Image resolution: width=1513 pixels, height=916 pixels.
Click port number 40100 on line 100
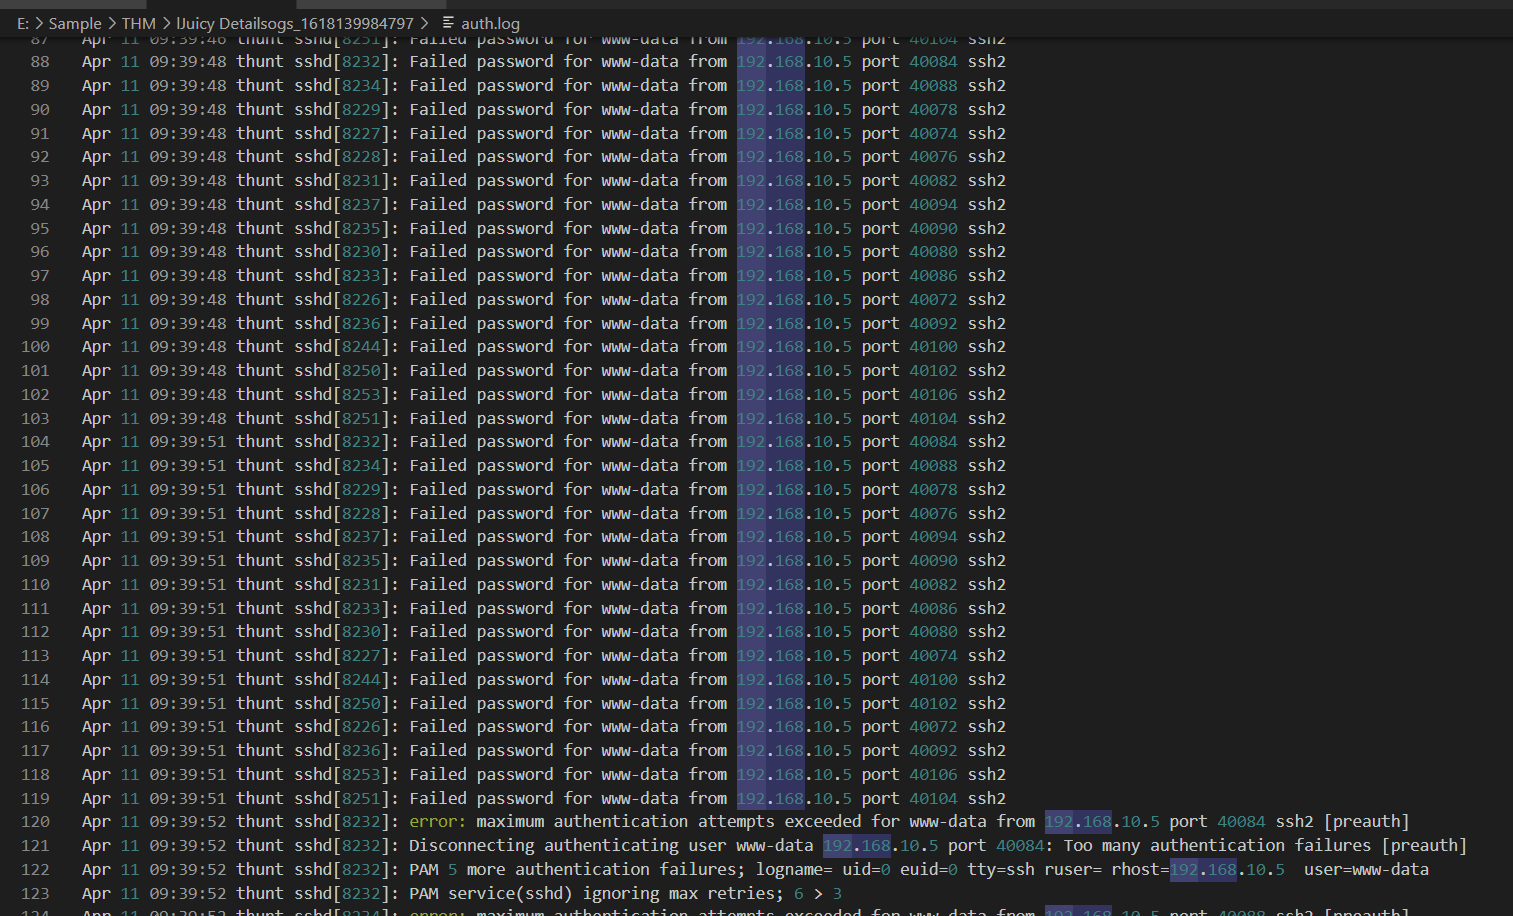933,347
